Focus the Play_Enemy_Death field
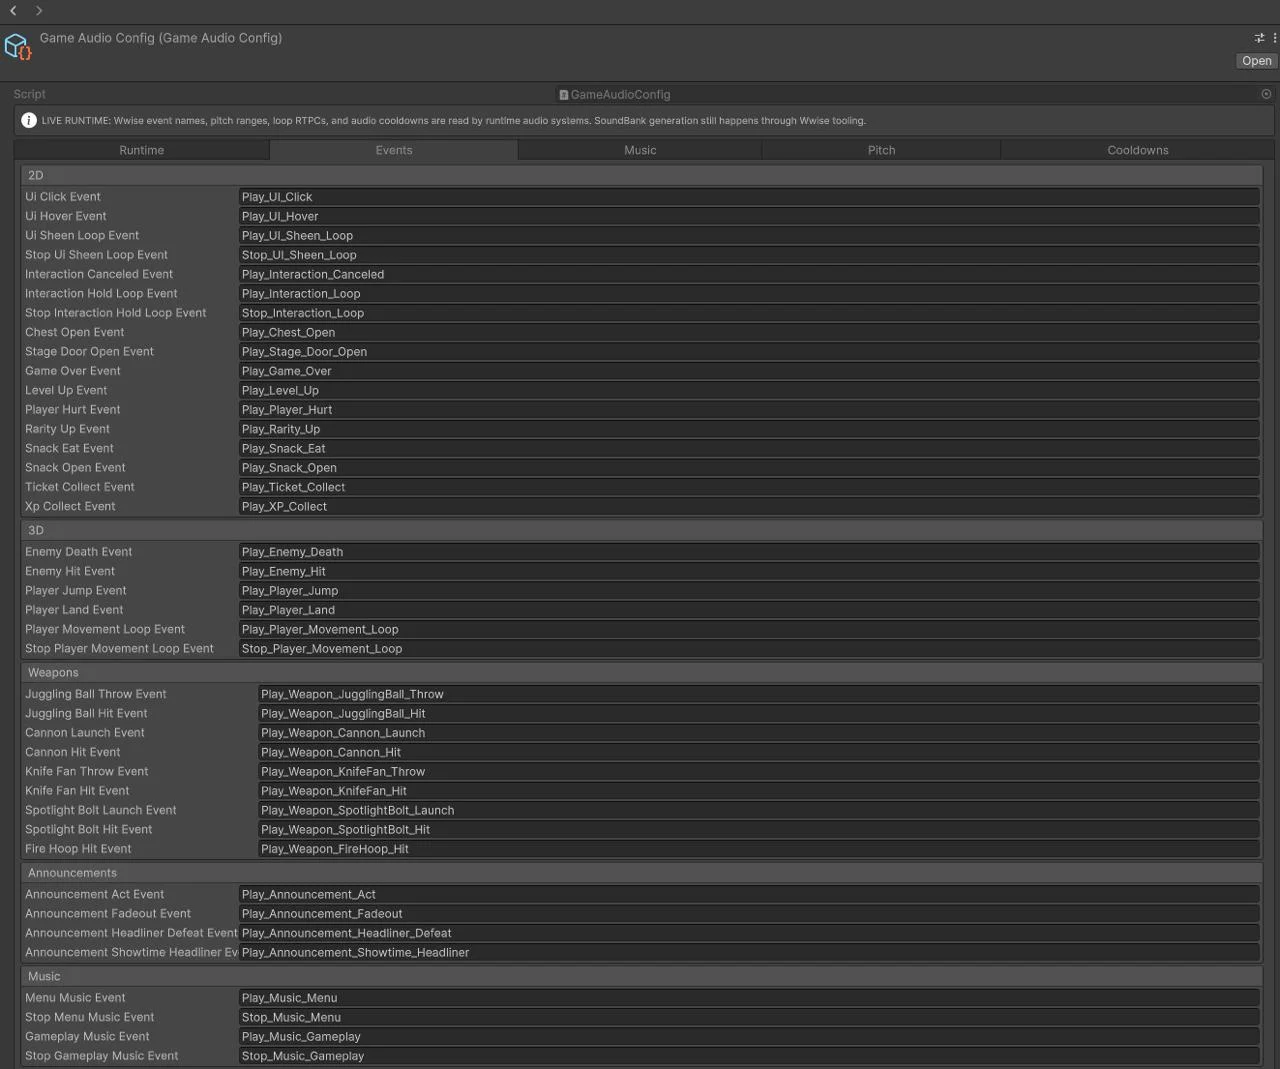 pyautogui.click(x=749, y=552)
